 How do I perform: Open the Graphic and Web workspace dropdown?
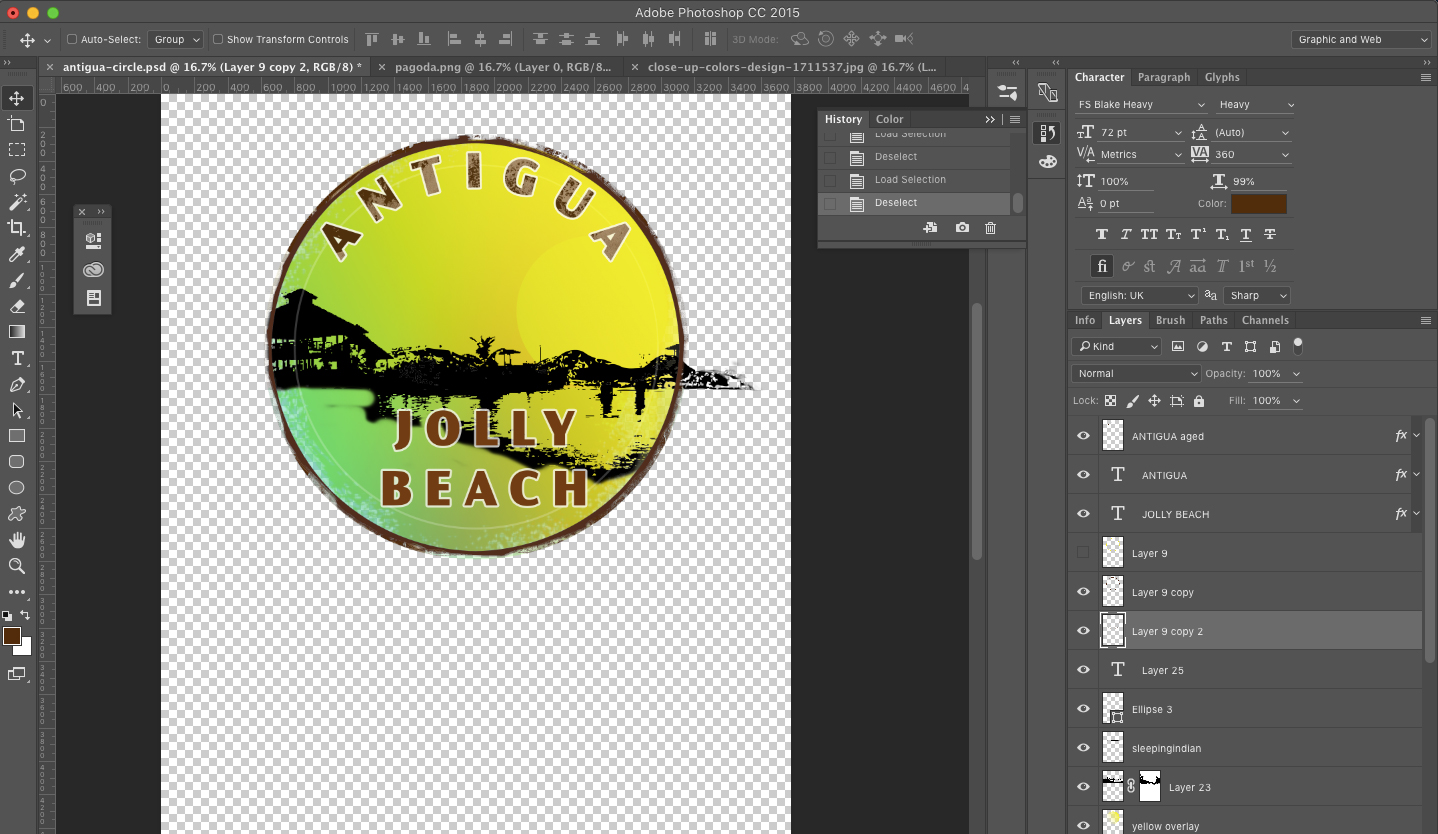[x=1361, y=40]
